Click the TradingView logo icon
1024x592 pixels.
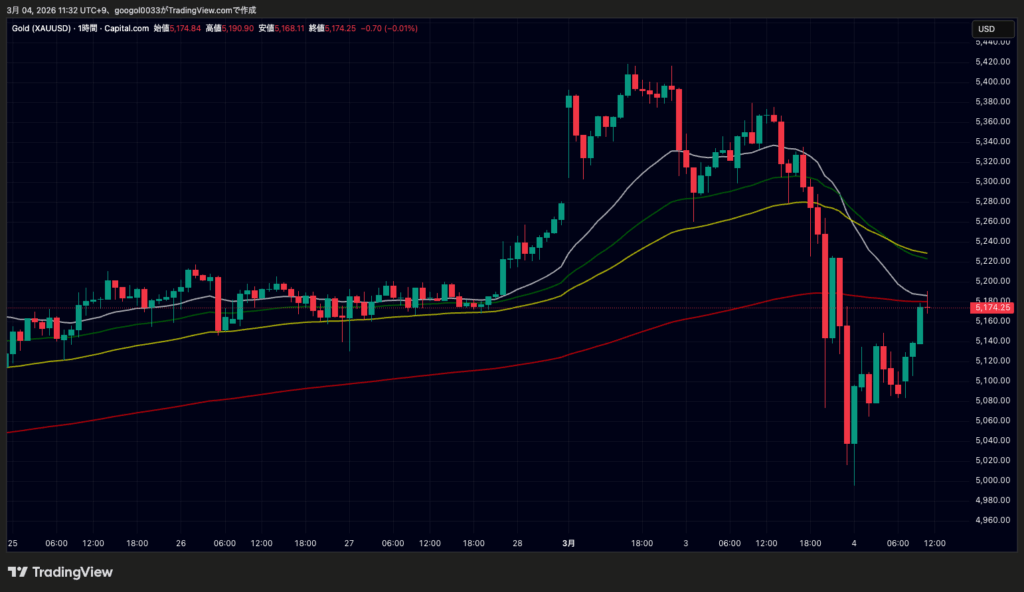17,572
